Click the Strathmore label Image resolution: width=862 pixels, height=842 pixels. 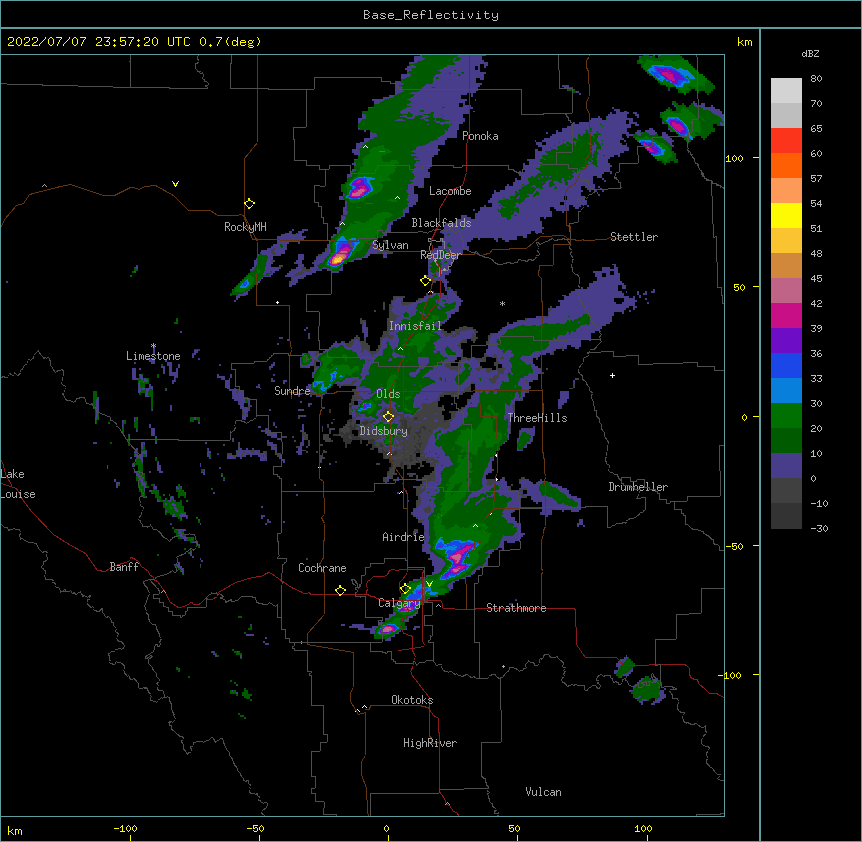516,608
